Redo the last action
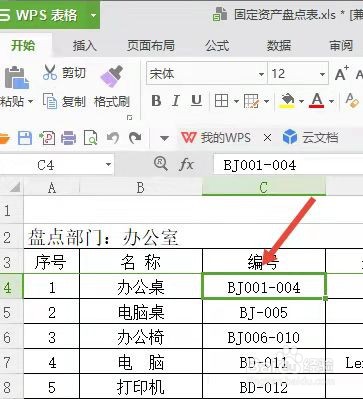 point(135,137)
